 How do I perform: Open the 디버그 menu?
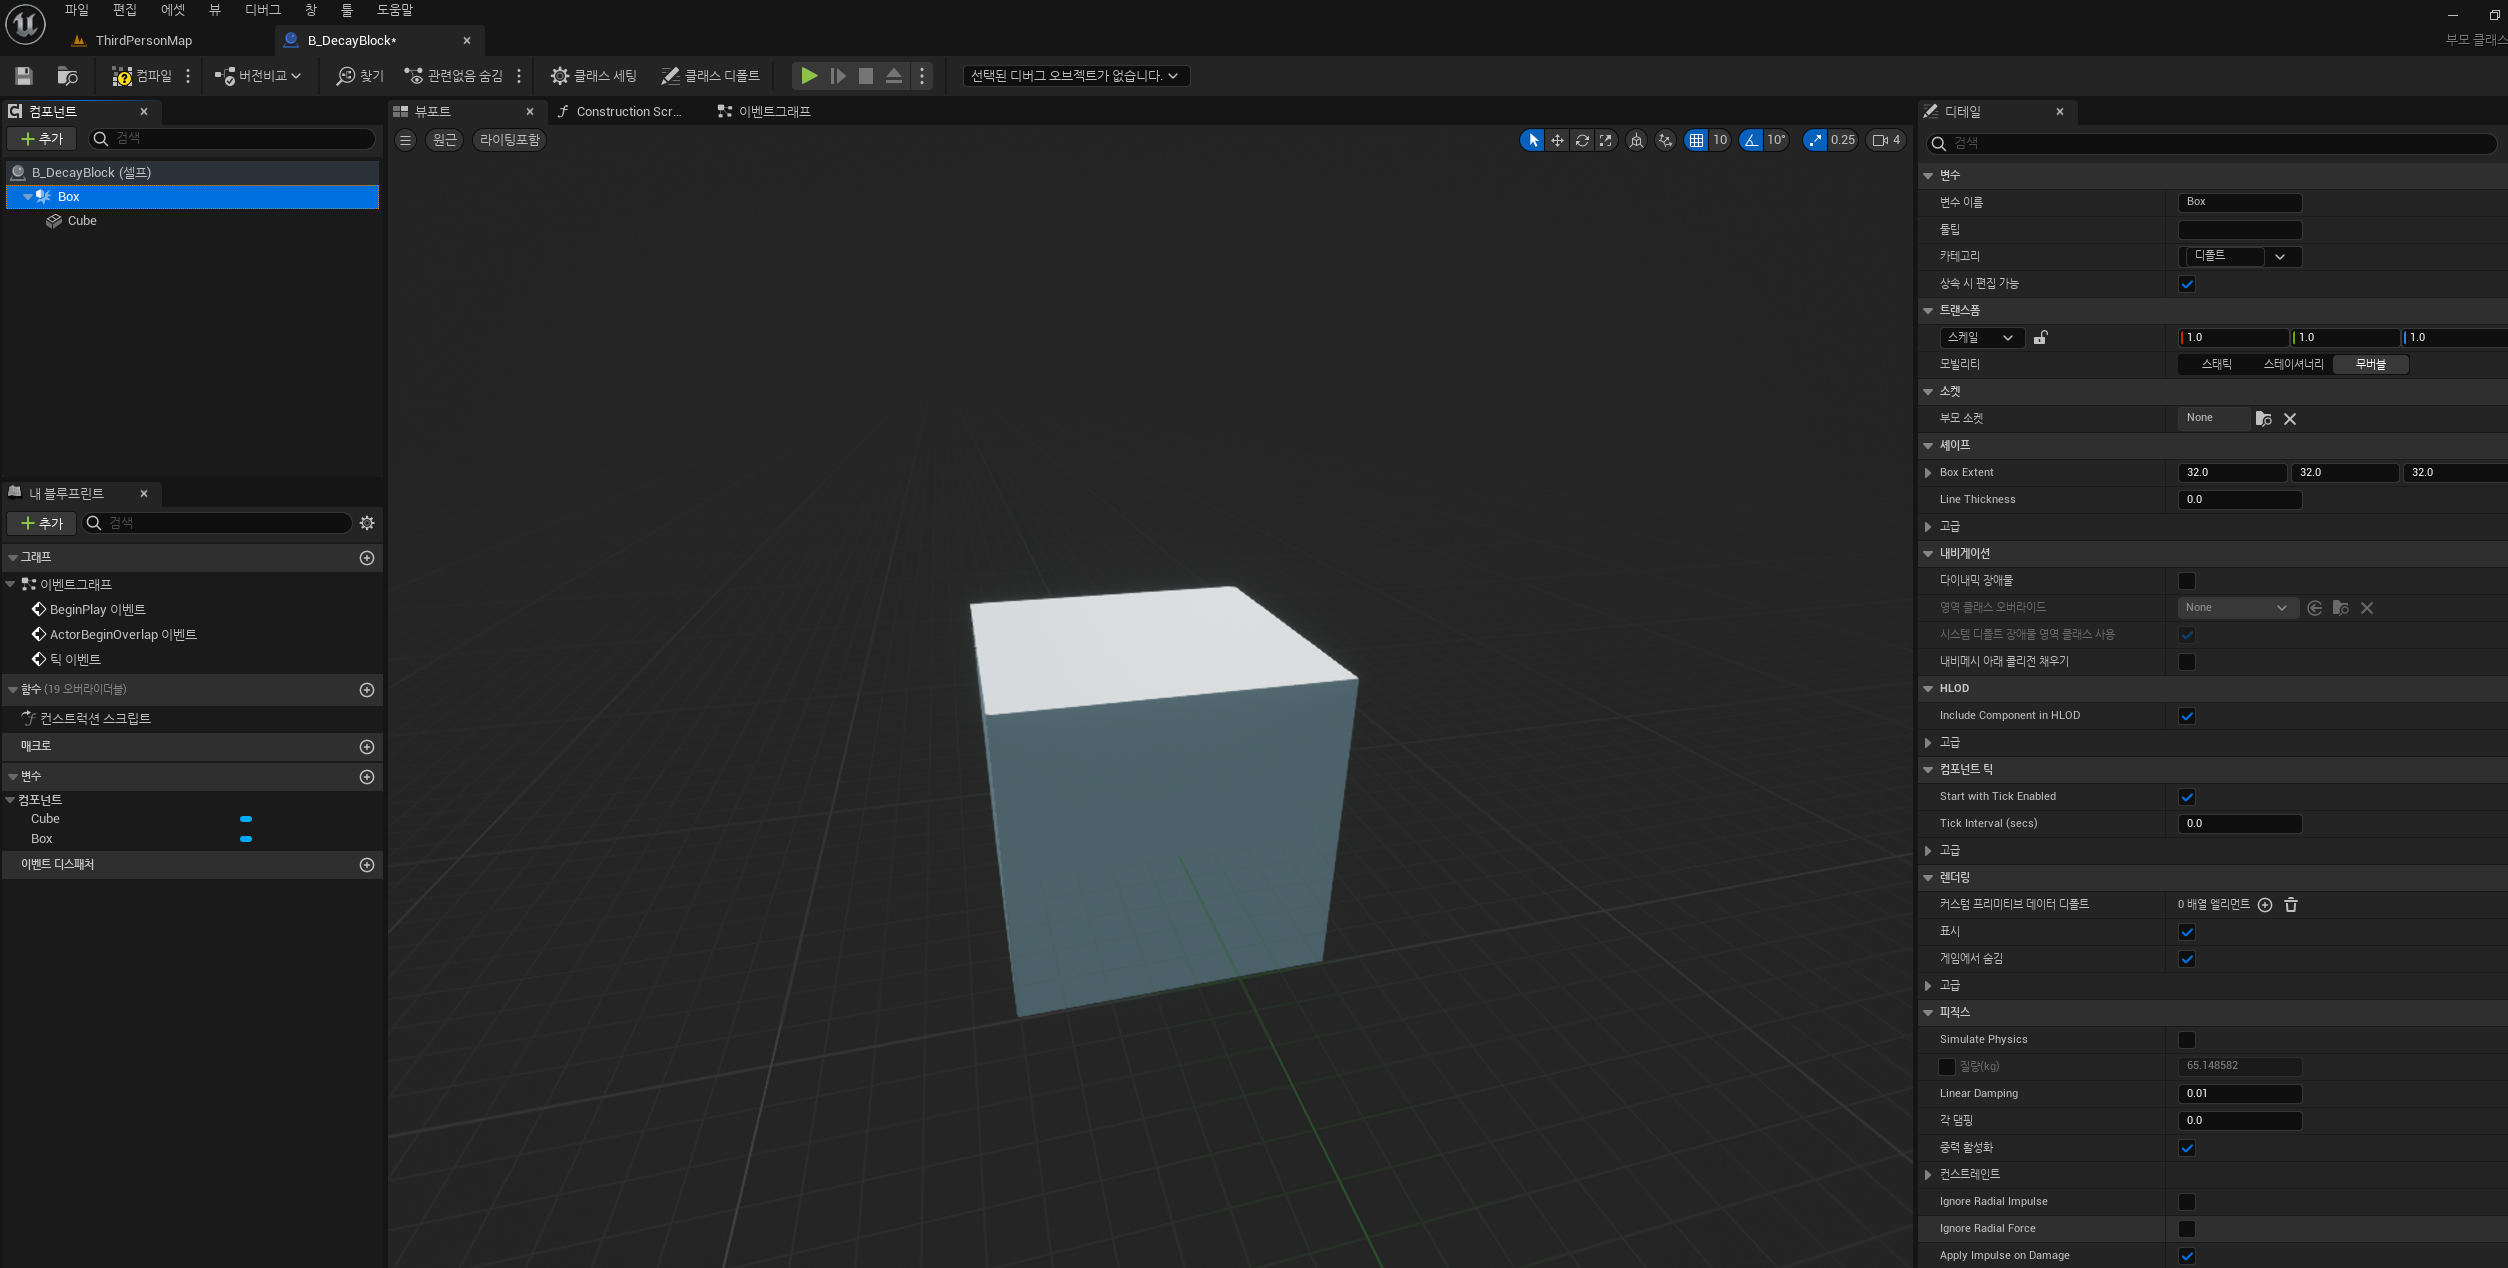coord(263,10)
